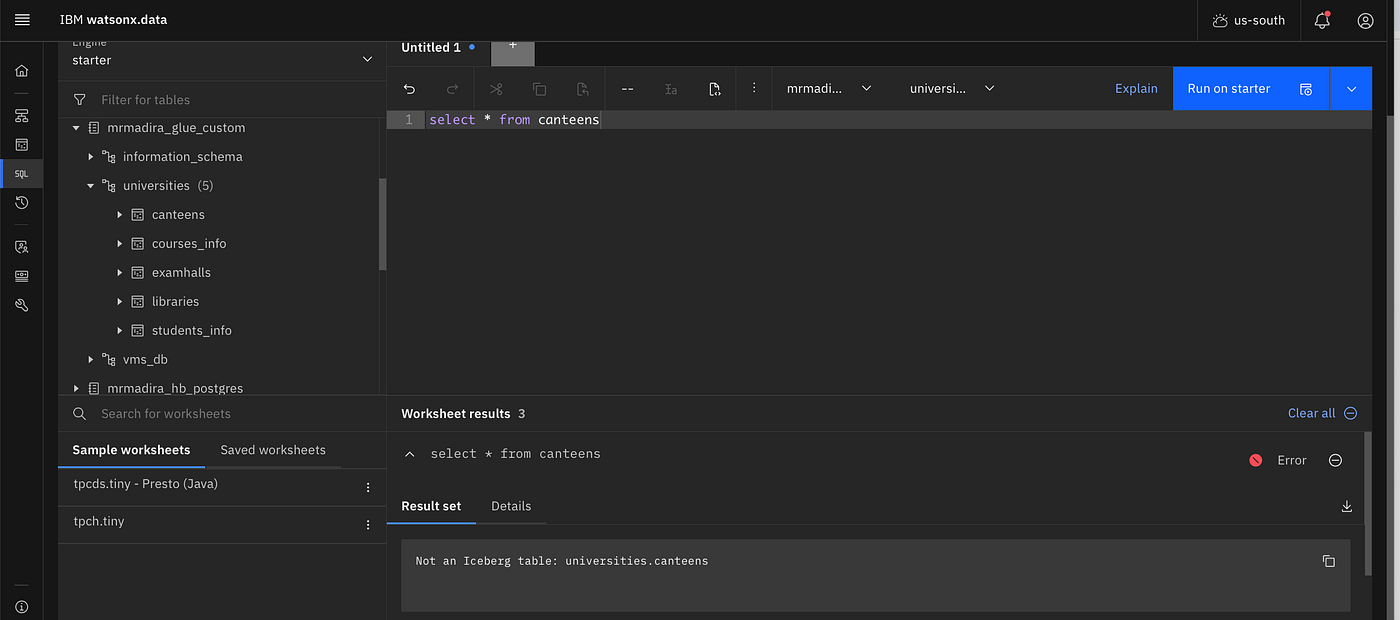Click Run on starter
This screenshot has height=620, width=1400.
pyautogui.click(x=1229, y=89)
